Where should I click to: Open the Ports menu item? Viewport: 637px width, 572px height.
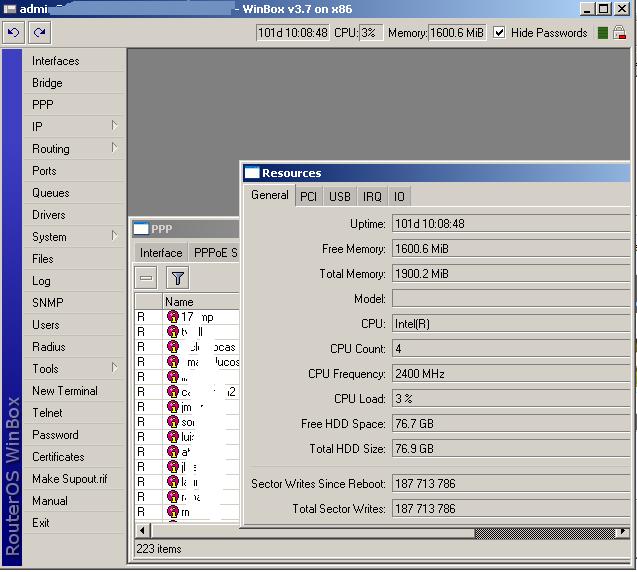44,171
